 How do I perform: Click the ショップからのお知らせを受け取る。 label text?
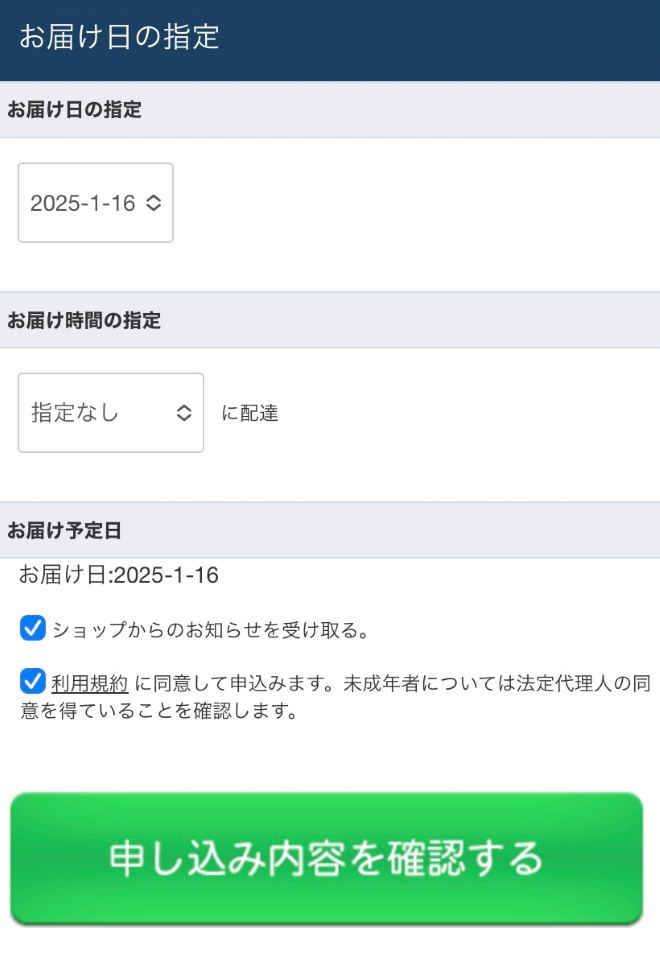coord(212,631)
